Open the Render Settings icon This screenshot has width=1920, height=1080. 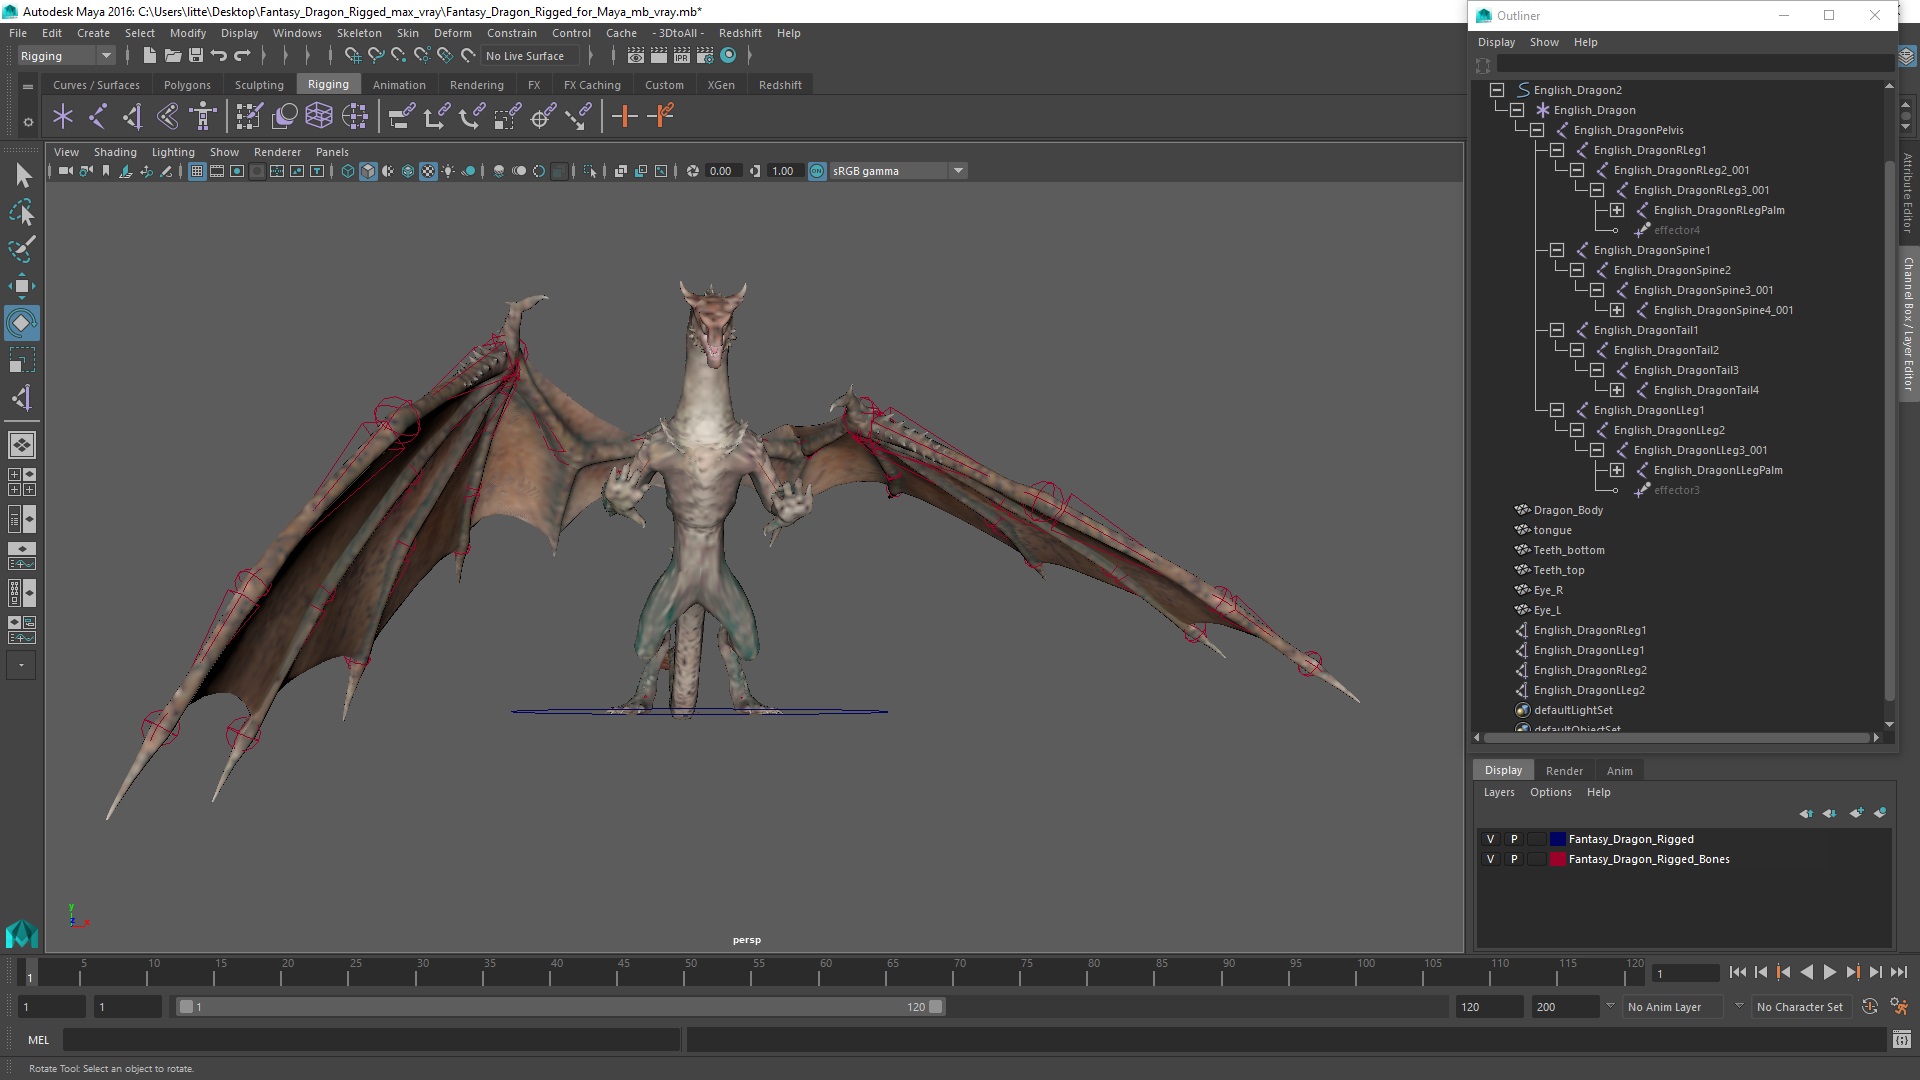coord(705,56)
